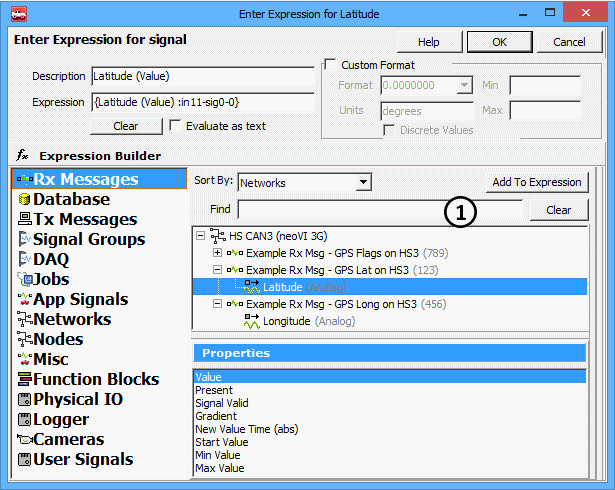Toggle the Custom Format checkbox
This screenshot has height=490, width=615.
point(331,65)
